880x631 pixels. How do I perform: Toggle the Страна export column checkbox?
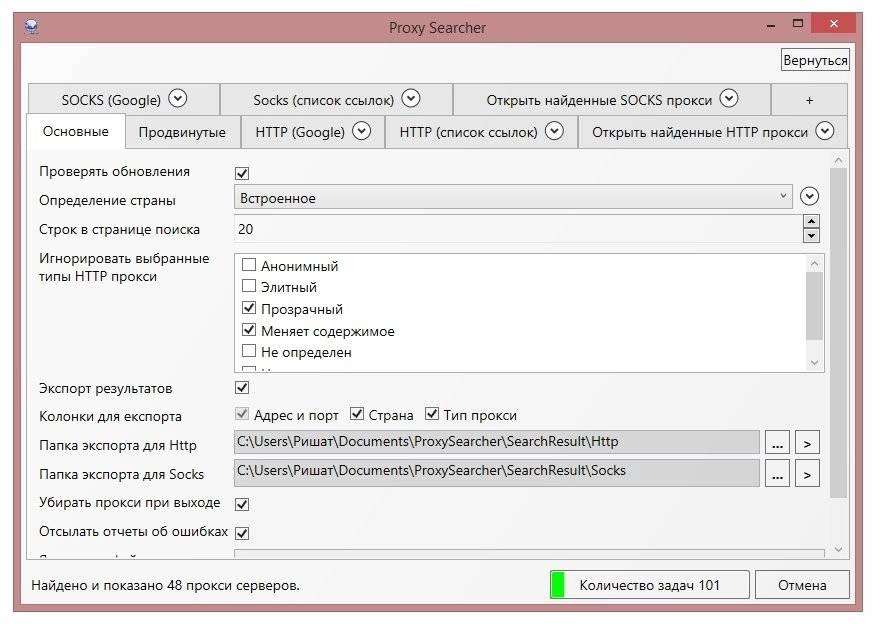[x=356, y=414]
